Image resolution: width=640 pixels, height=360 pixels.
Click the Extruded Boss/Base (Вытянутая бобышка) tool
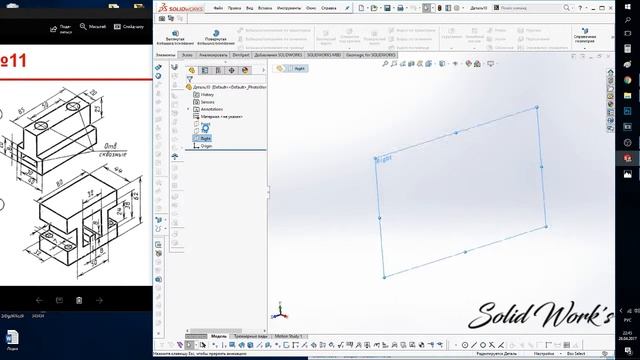[x=175, y=37]
